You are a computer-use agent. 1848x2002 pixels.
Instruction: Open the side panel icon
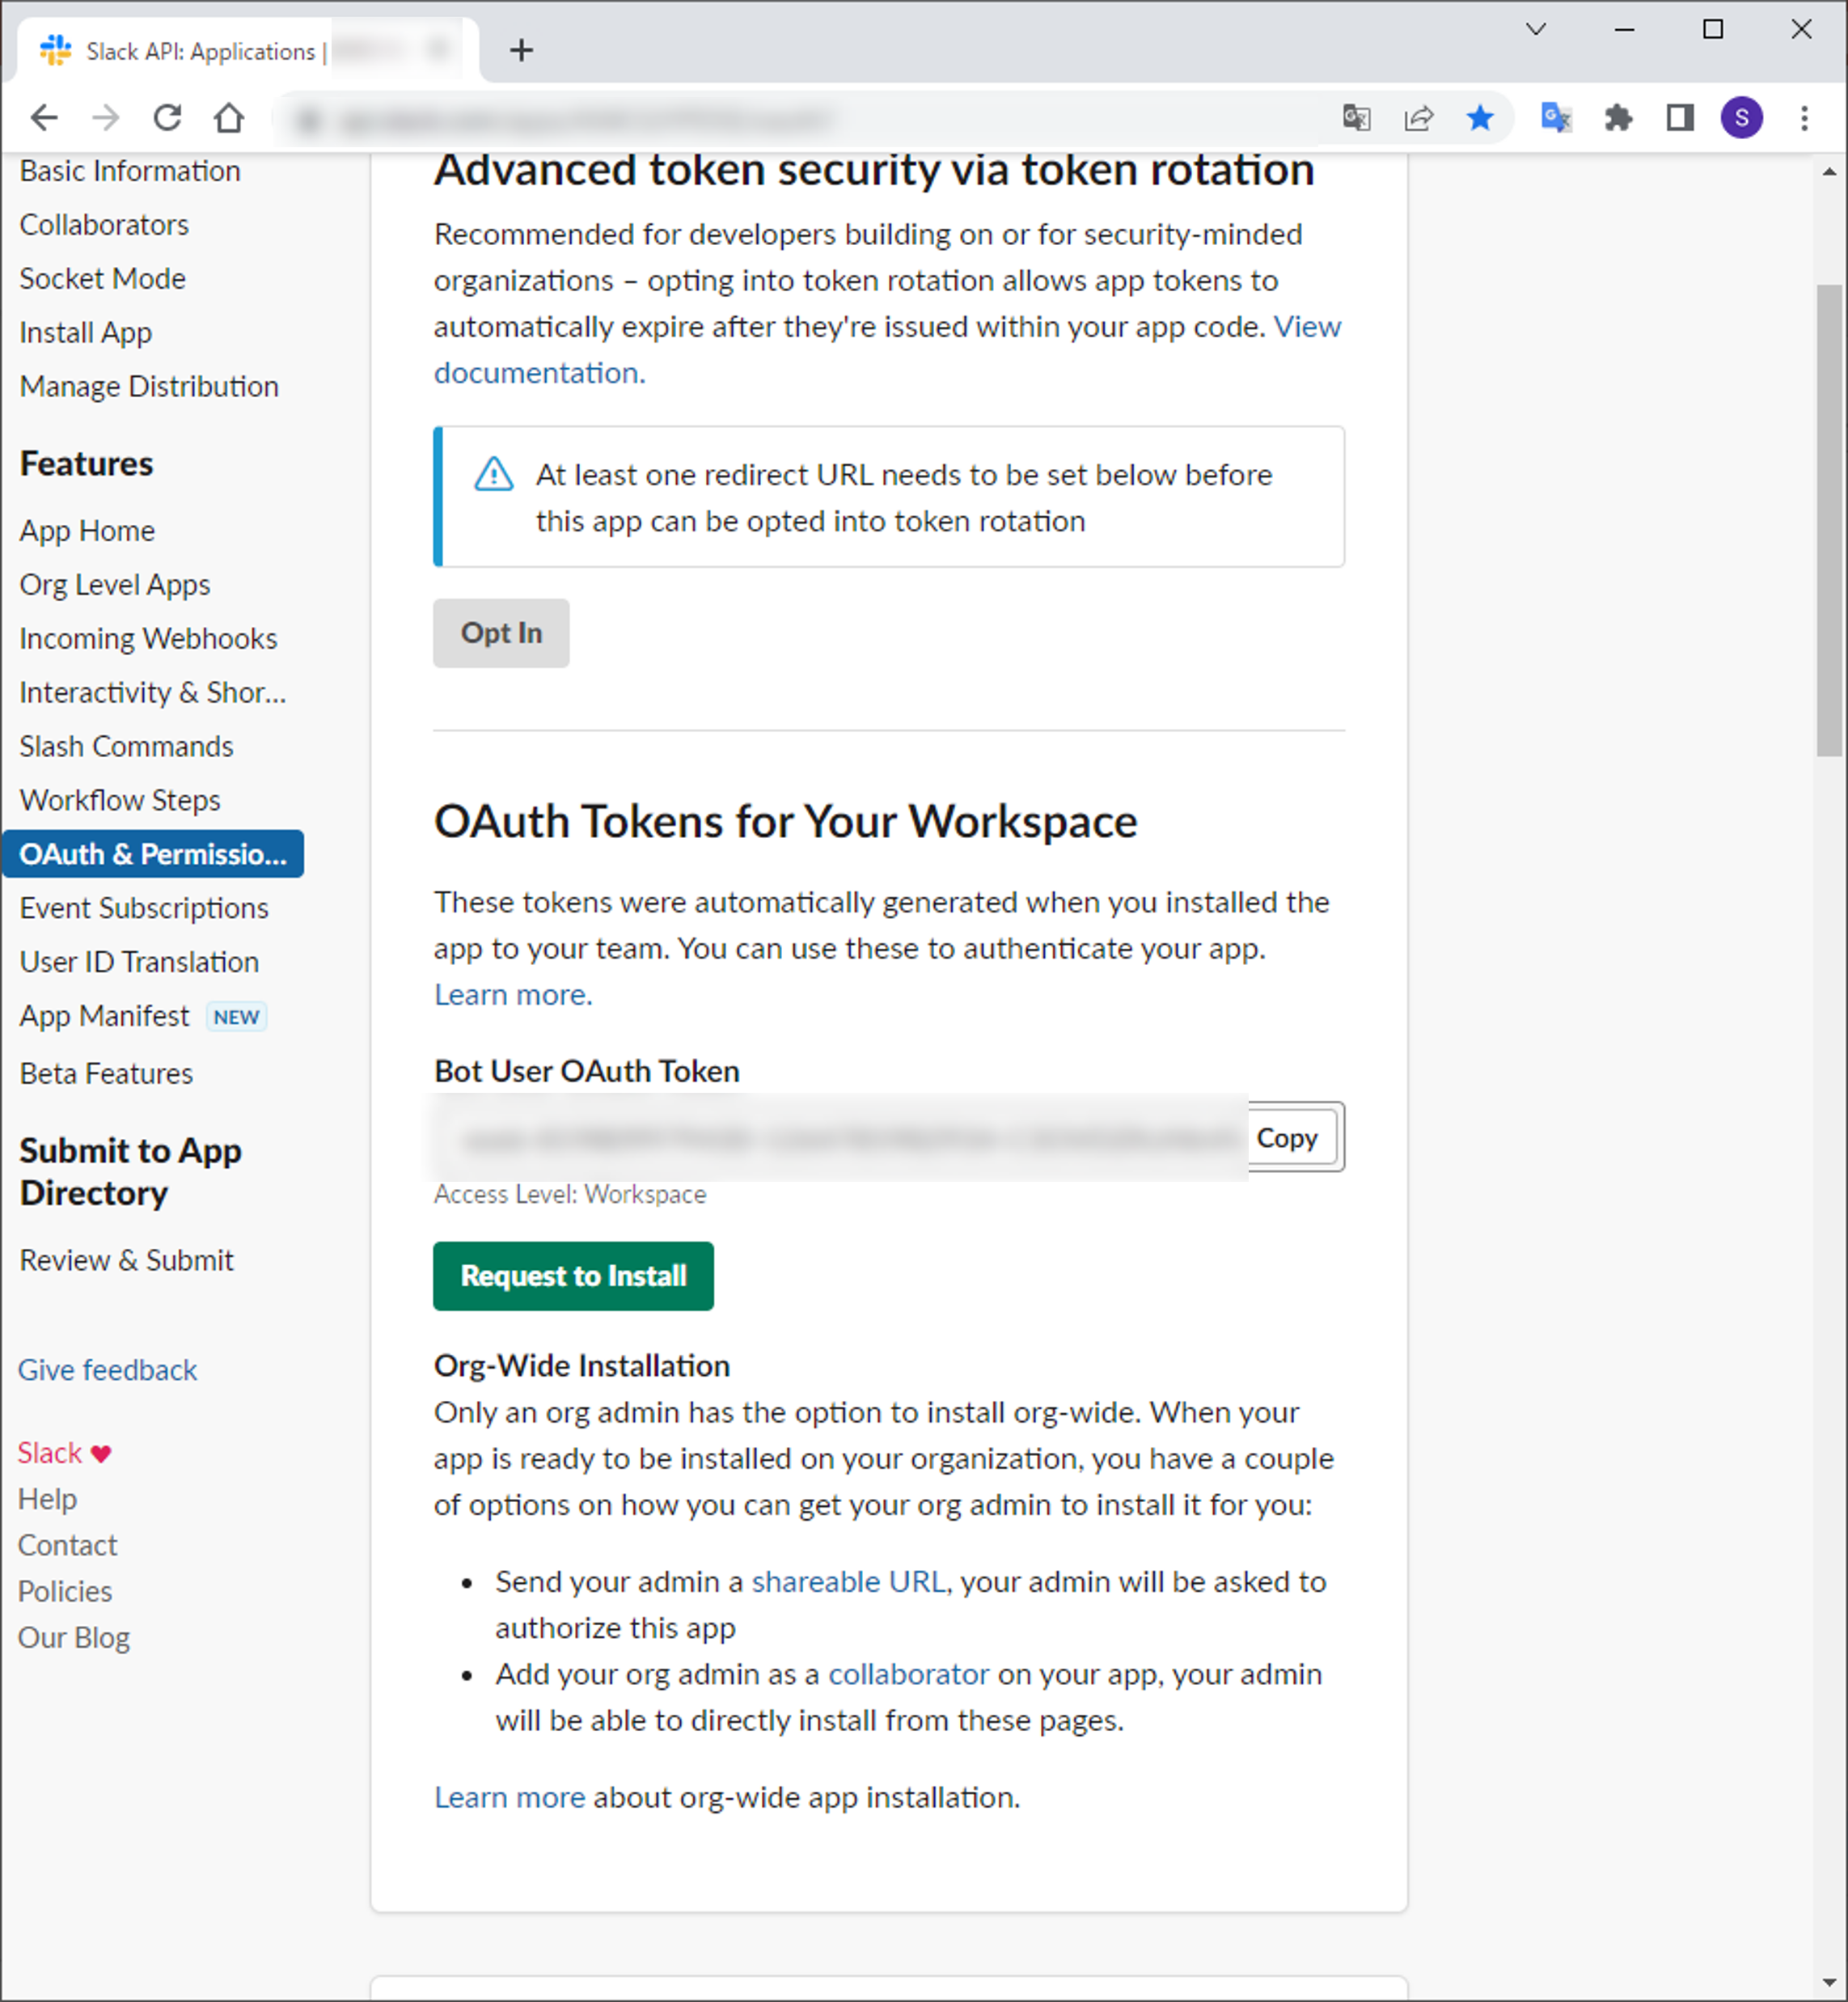click(1679, 118)
